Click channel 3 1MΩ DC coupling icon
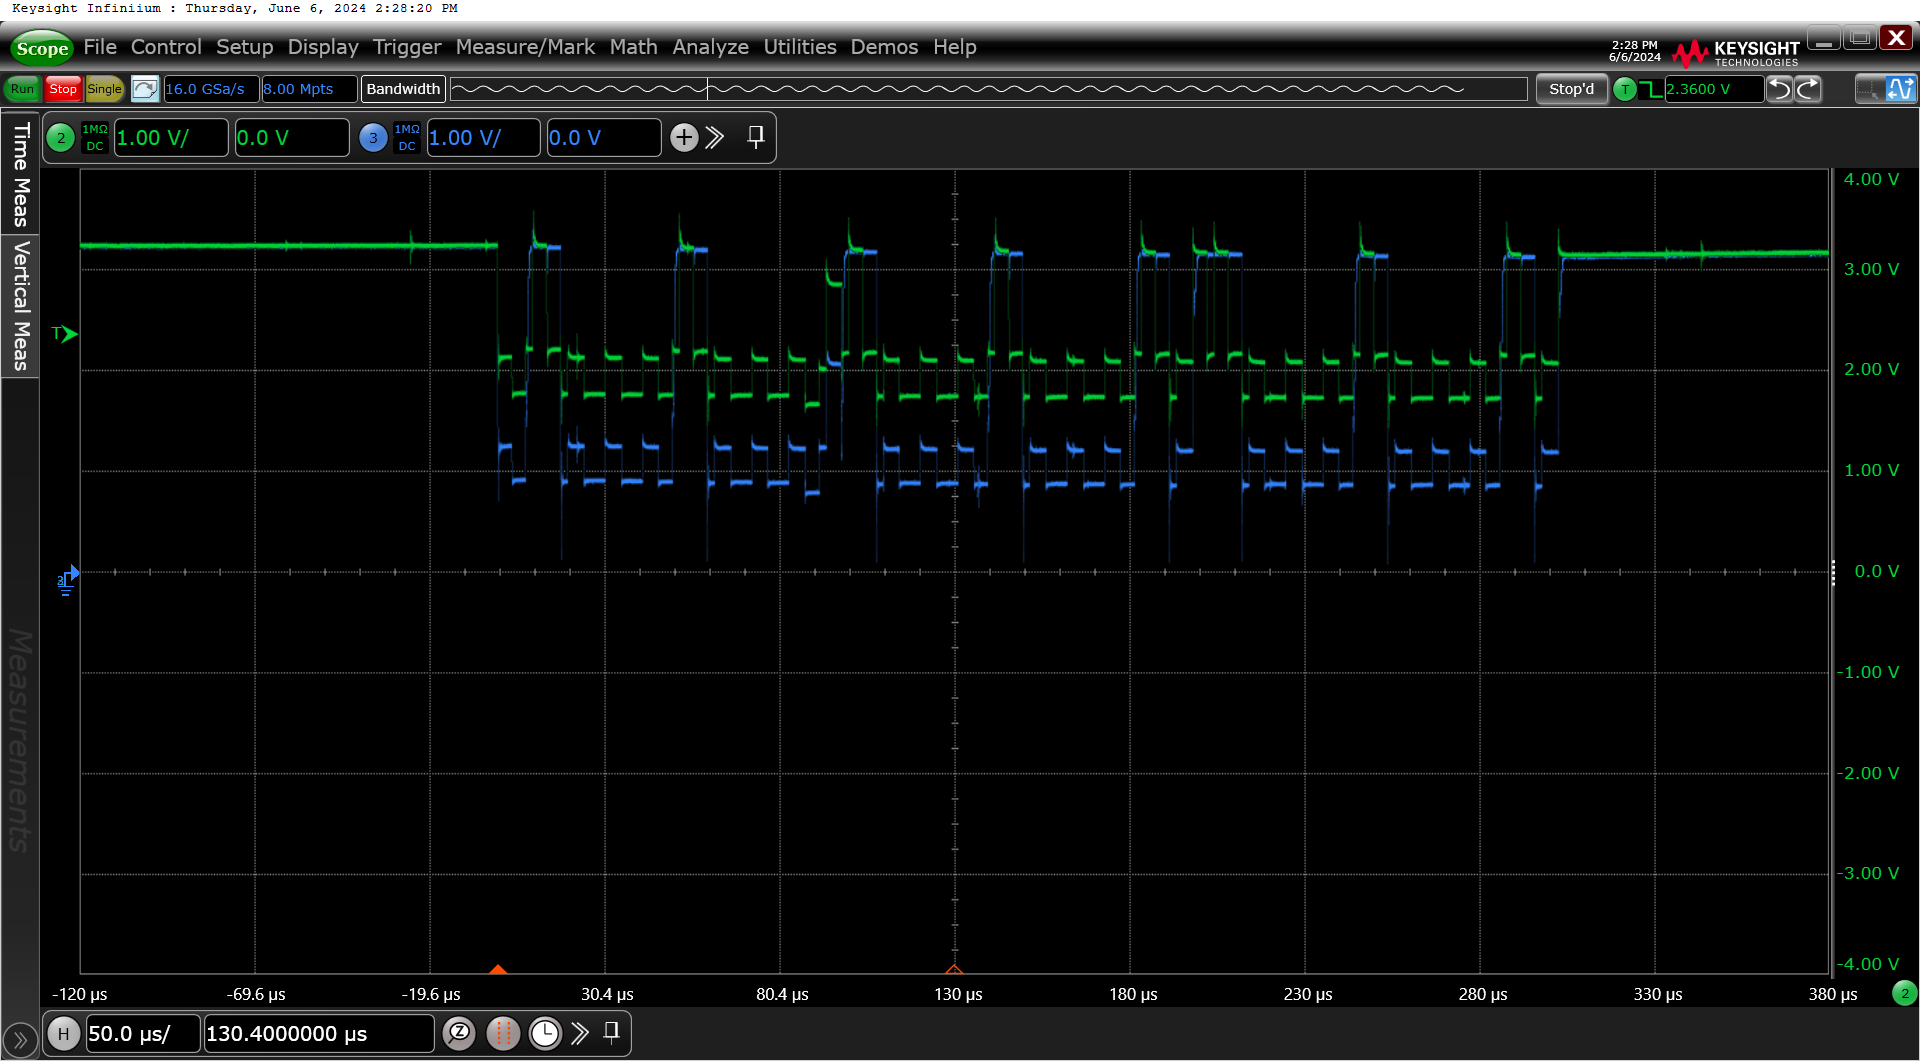The width and height of the screenshot is (1920, 1061). point(407,138)
